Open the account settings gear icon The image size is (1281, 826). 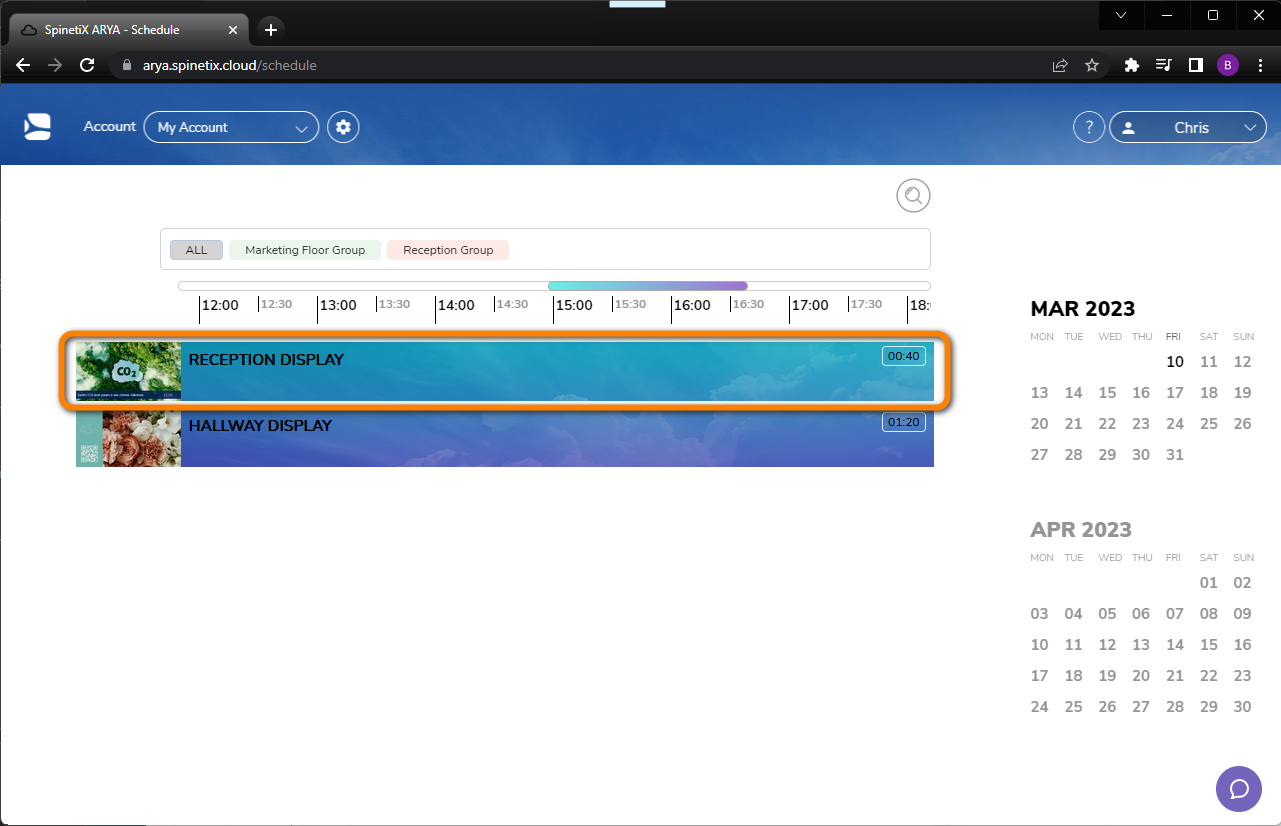pyautogui.click(x=343, y=127)
